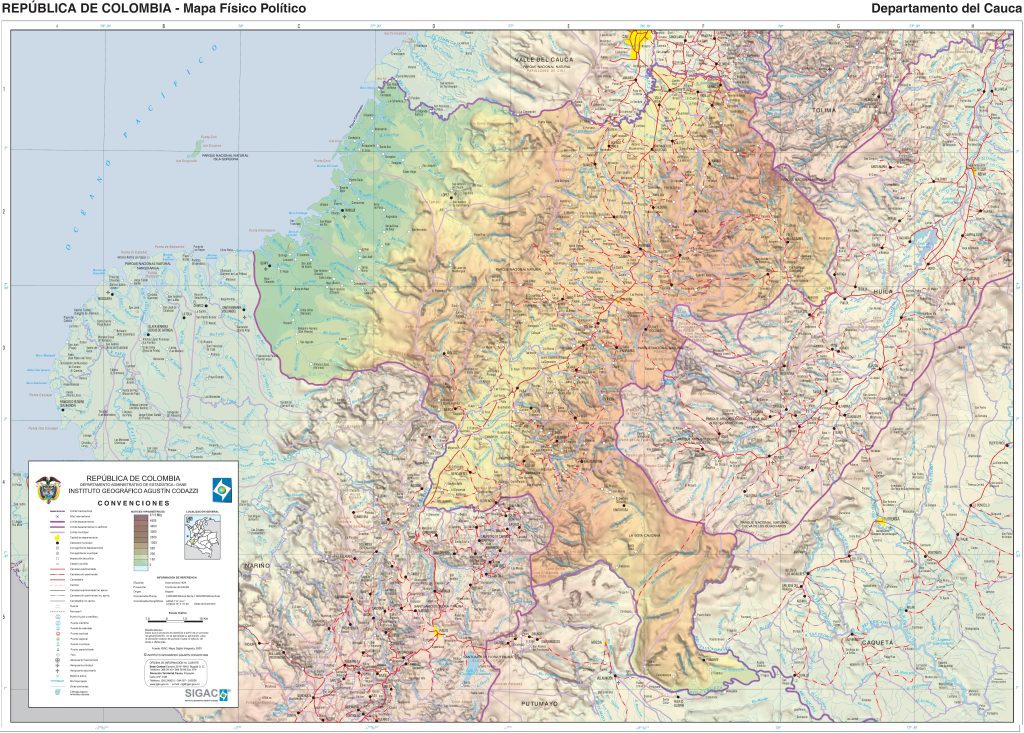Click the capital de departamento star symbol
This screenshot has width=1024, height=733.
[57, 537]
